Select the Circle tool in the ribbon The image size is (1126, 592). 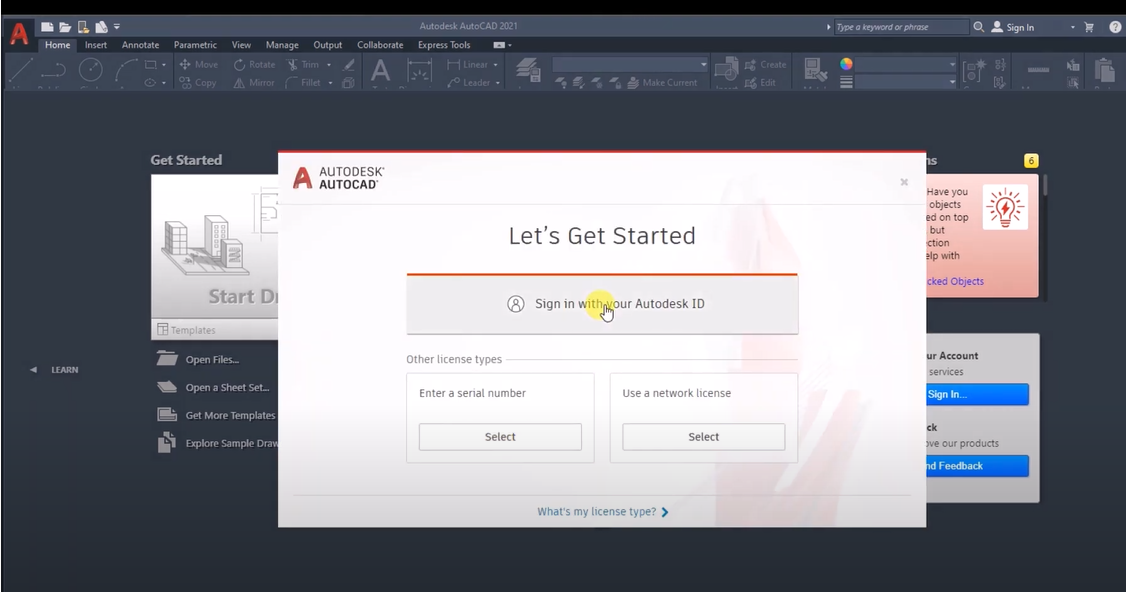(x=90, y=70)
